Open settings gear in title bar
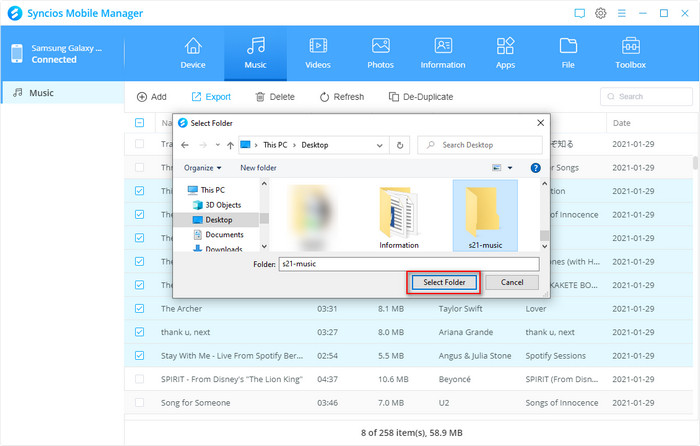Viewport: 700px width, 446px height. pyautogui.click(x=600, y=13)
